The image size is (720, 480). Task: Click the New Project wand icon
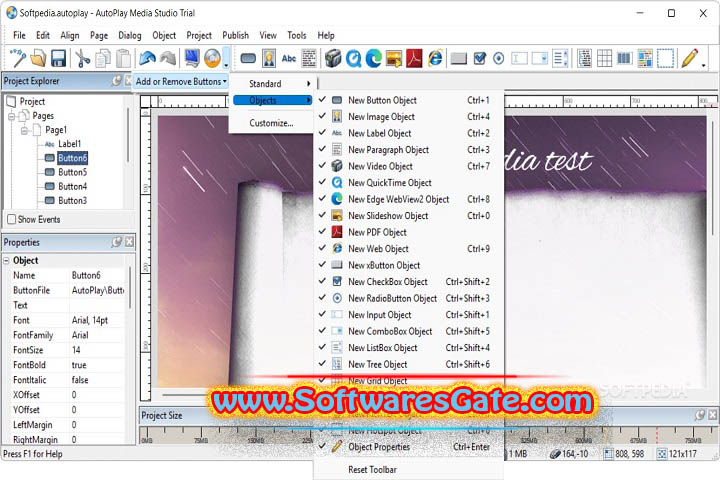(x=18, y=58)
